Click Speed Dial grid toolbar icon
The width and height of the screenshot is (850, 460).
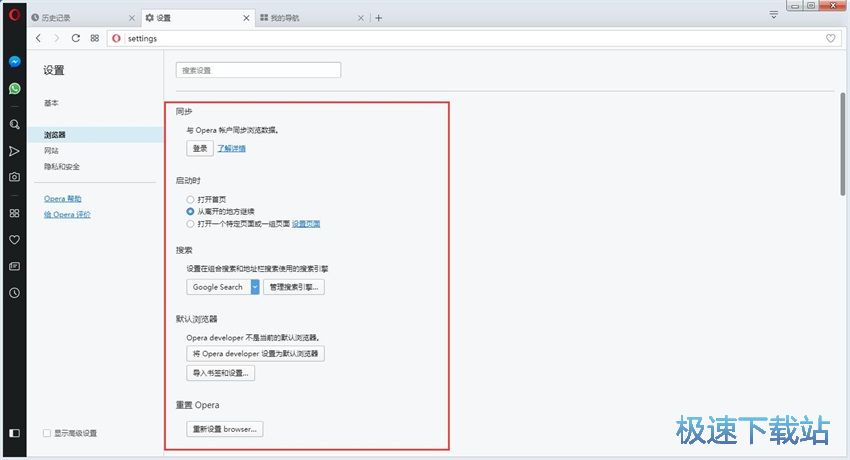click(95, 38)
